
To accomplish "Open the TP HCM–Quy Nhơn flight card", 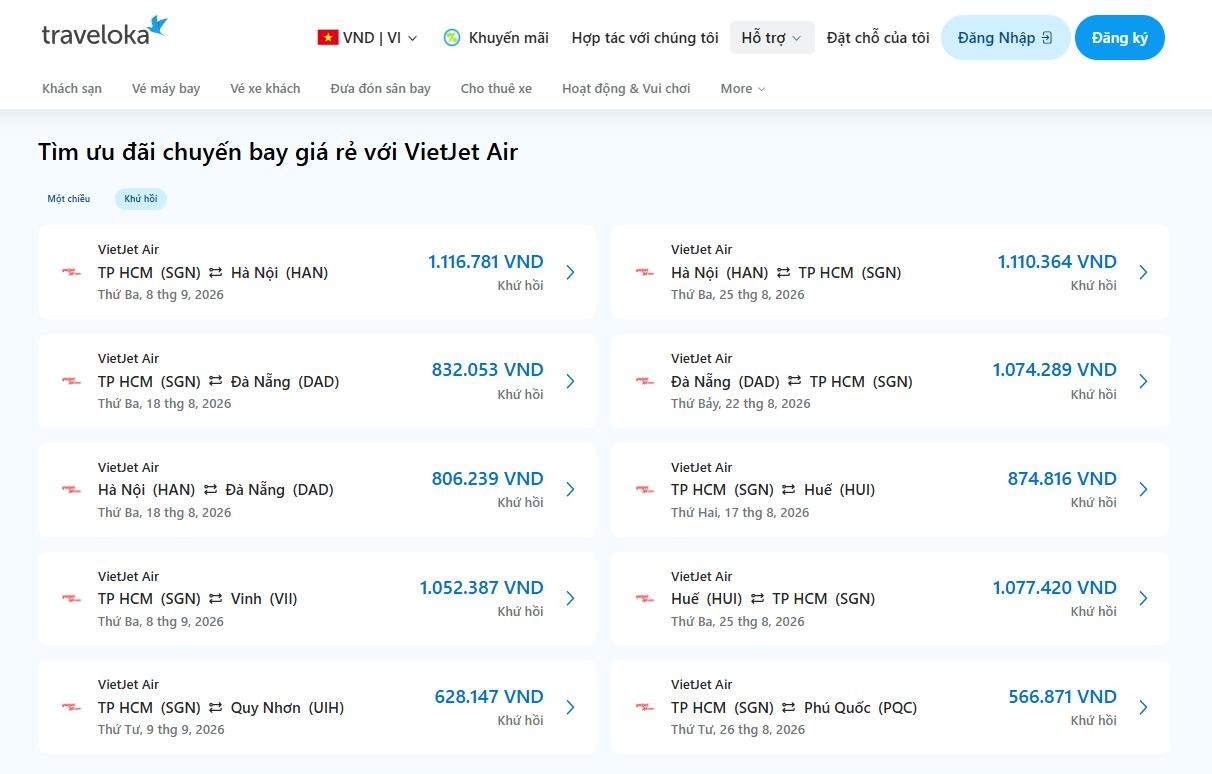I will point(317,707).
